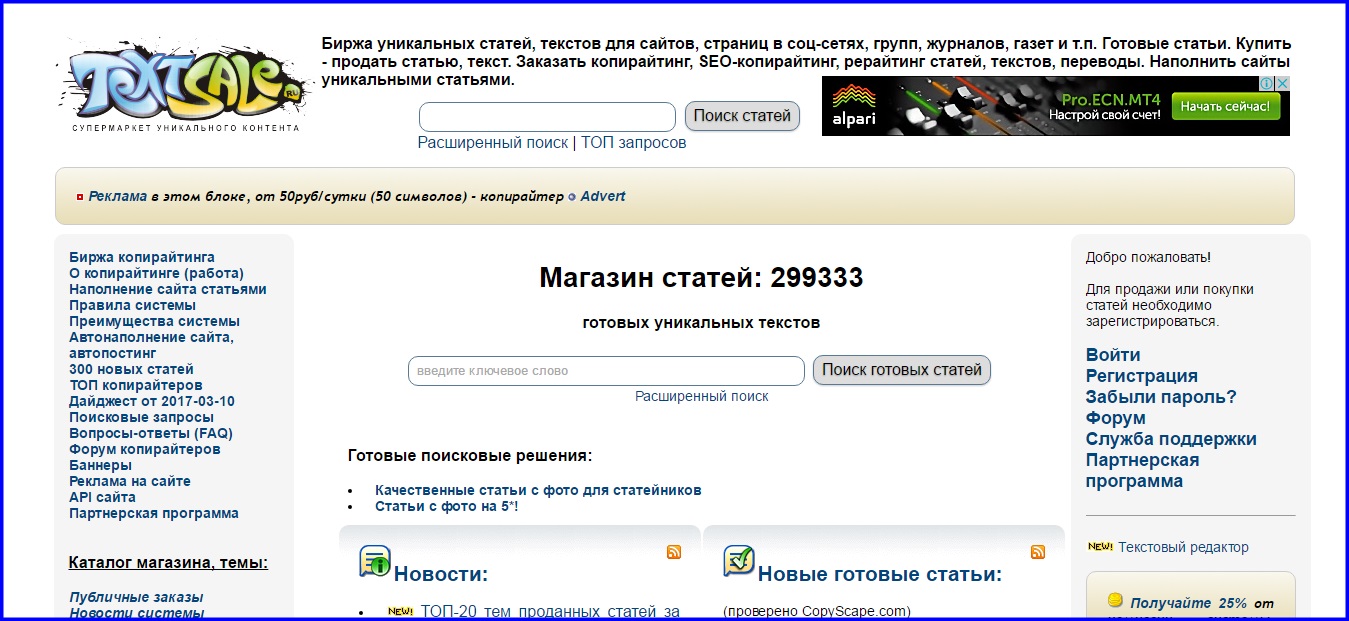Screen dimensions: 1349x621
Task: Close the Alpari ad with the X icon
Action: tap(1282, 84)
